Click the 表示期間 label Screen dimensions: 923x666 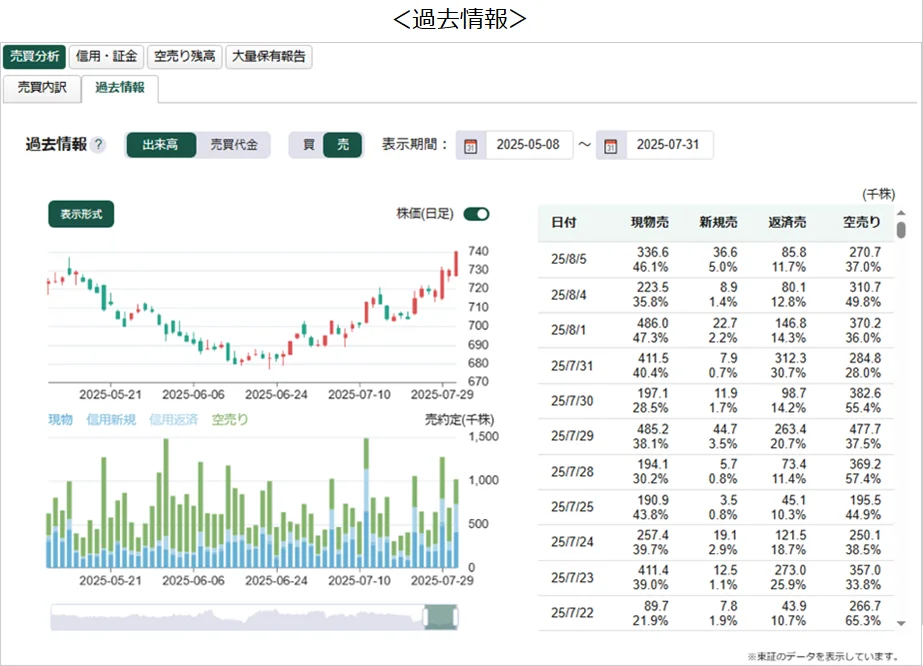click(414, 145)
